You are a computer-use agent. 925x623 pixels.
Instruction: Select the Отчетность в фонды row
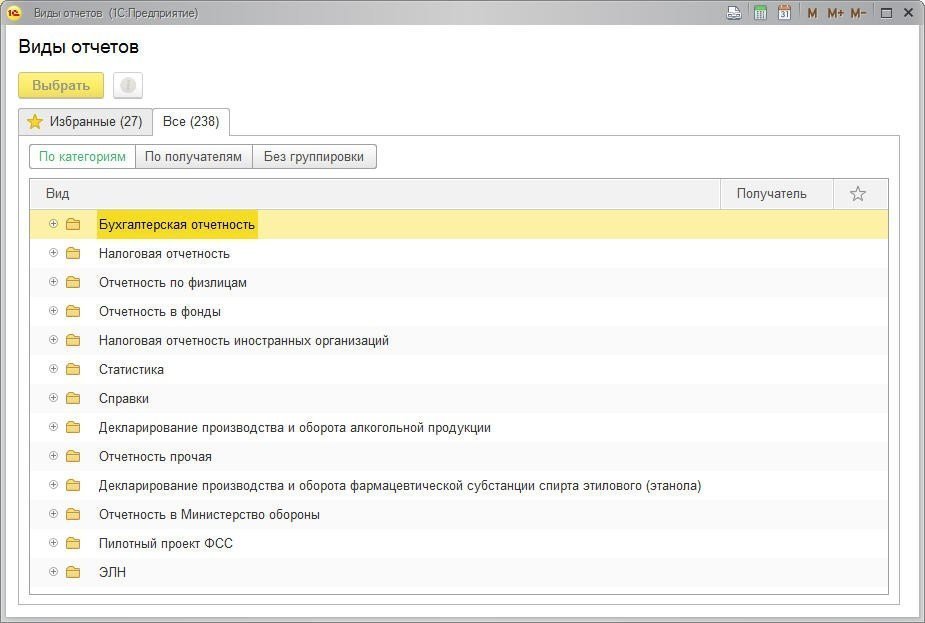pos(160,311)
